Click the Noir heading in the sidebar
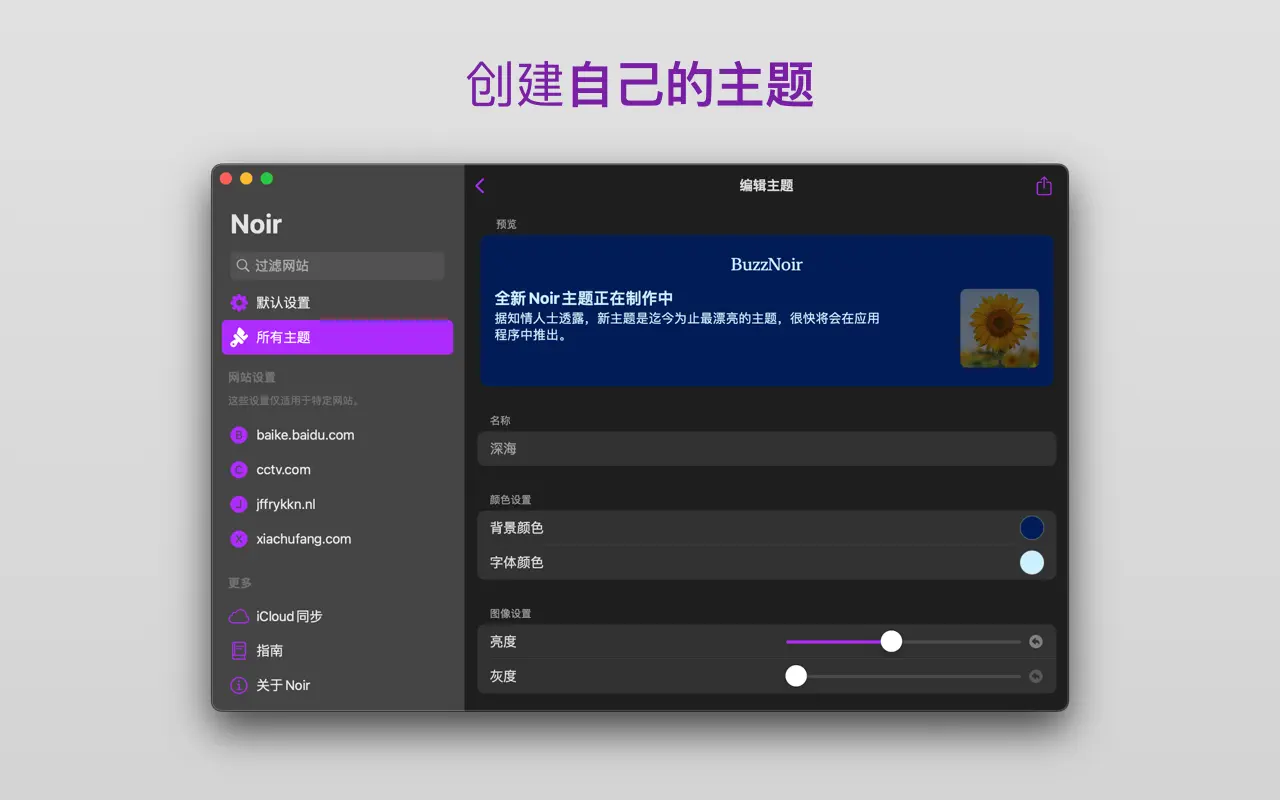 click(256, 224)
